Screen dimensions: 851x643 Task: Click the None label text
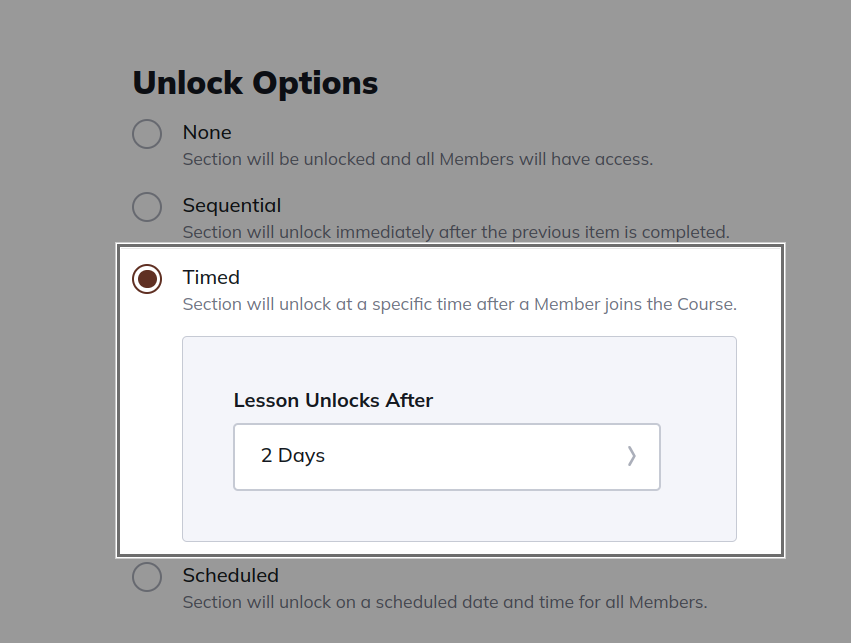click(x=207, y=132)
